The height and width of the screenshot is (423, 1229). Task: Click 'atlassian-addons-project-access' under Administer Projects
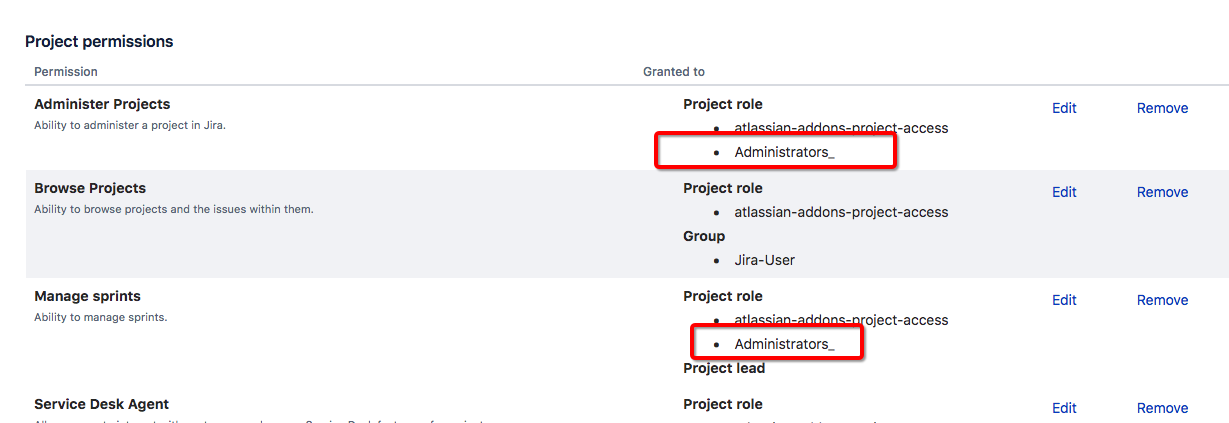coord(841,128)
